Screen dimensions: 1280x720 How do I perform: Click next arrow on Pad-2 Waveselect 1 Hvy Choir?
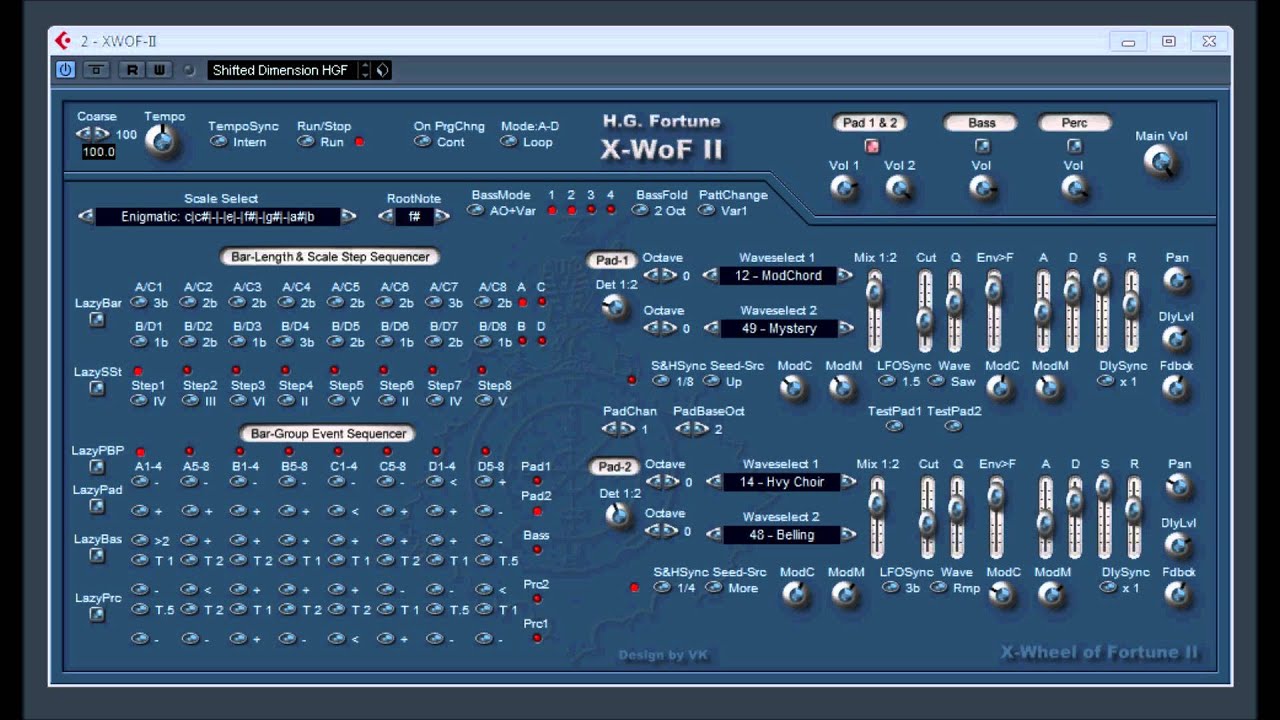click(849, 482)
